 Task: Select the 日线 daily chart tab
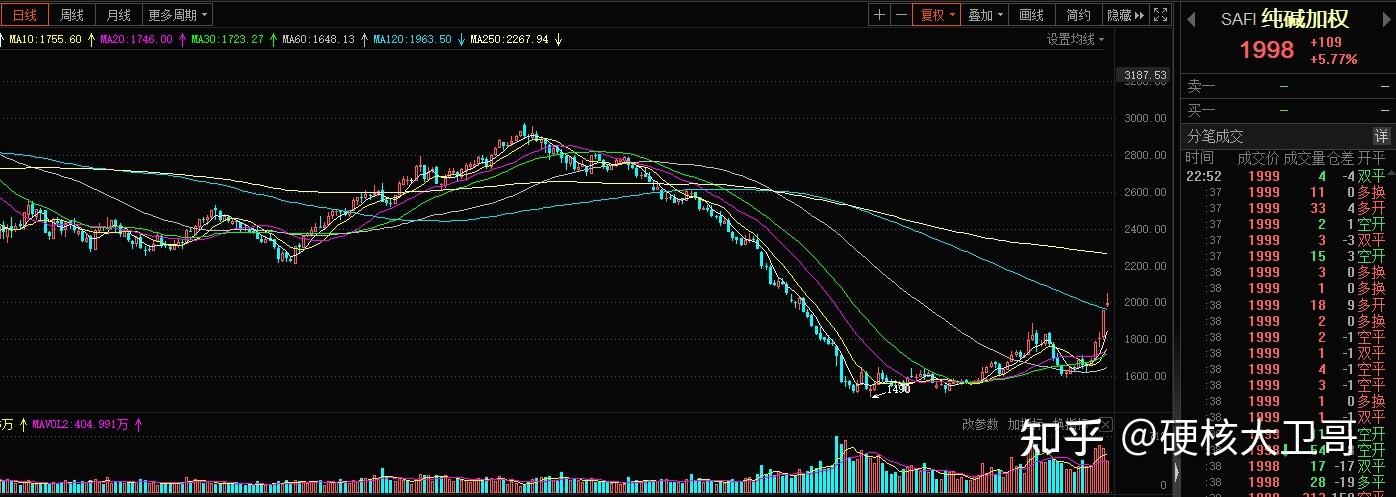pos(24,15)
